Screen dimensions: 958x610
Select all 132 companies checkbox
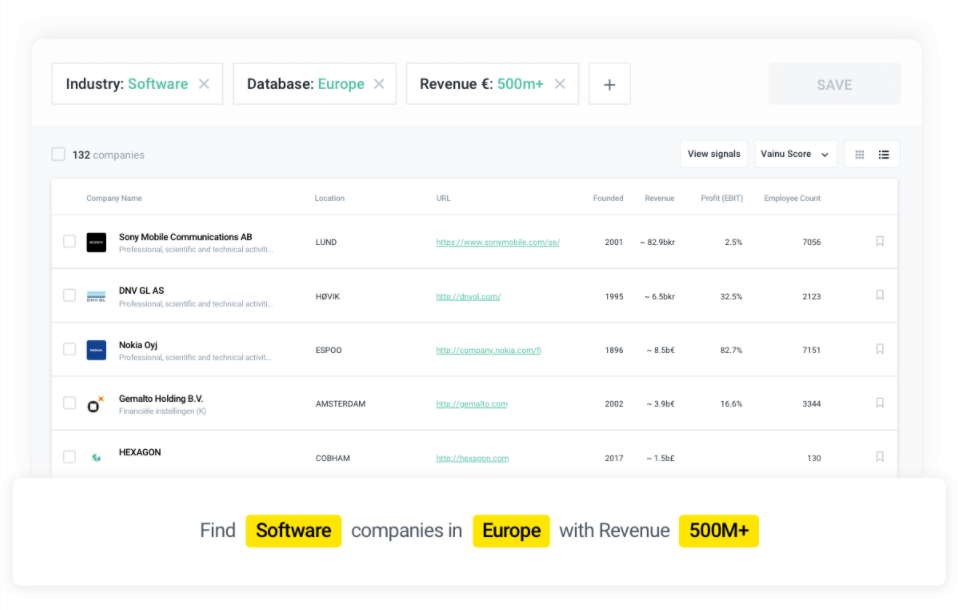59,154
